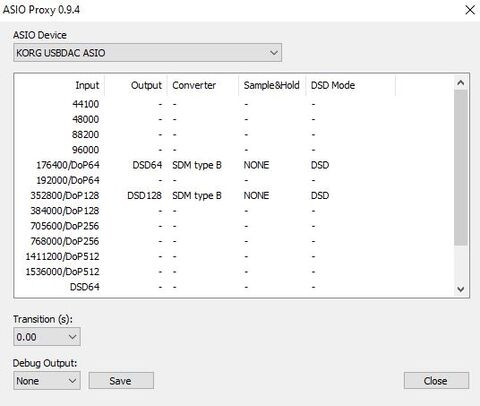The image size is (480, 406).
Task: Click the Save button
Action: [x=121, y=381]
